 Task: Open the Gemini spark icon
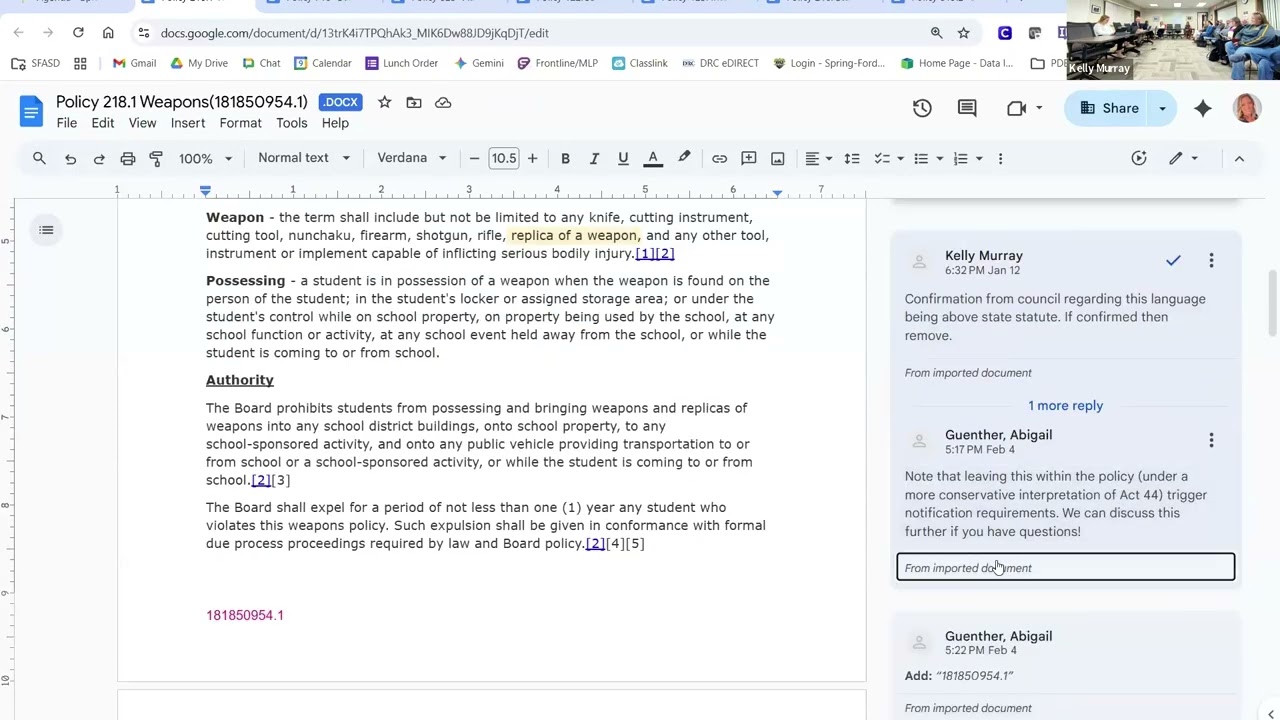pyautogui.click(x=1203, y=108)
